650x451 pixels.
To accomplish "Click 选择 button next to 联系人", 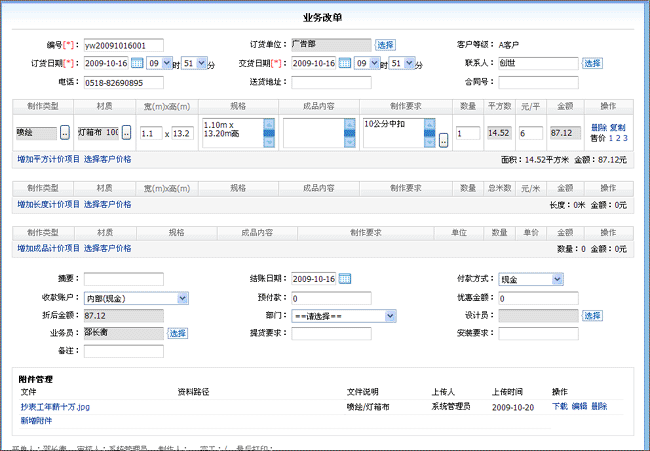I will (x=592, y=63).
